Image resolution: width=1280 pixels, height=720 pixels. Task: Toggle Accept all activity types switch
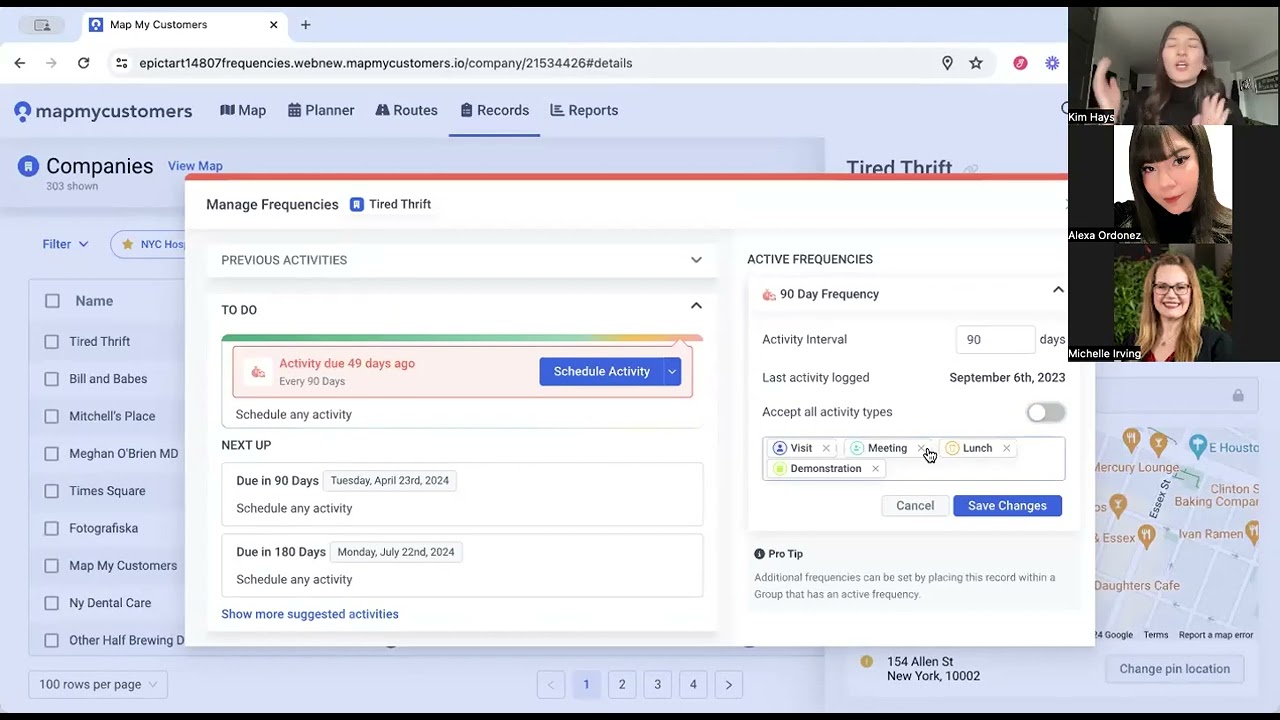coord(1045,412)
